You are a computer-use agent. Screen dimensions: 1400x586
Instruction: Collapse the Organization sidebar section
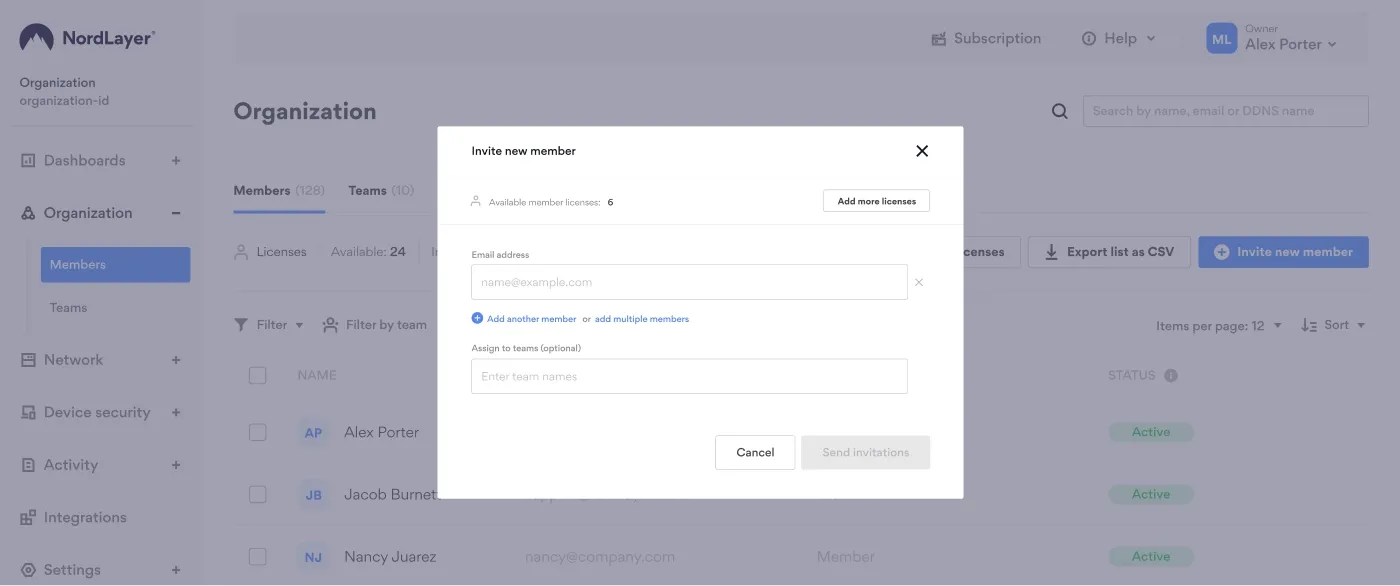pyautogui.click(x=176, y=213)
